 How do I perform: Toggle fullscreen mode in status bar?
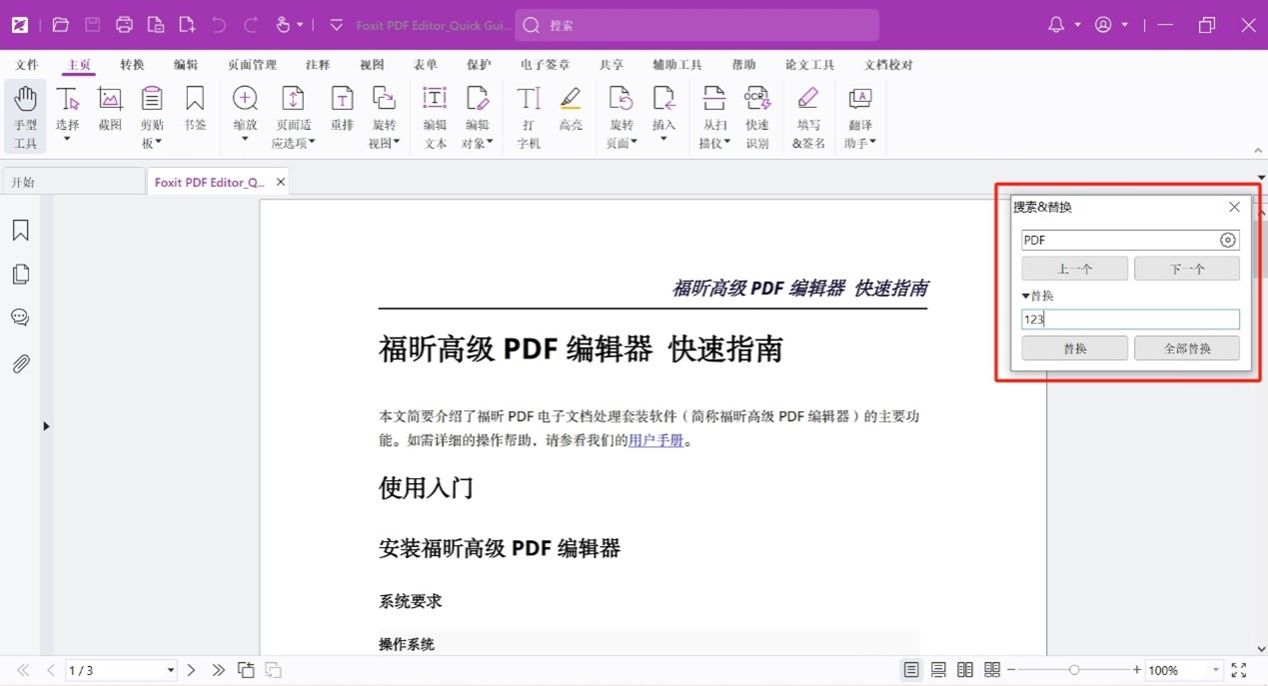(1239, 670)
